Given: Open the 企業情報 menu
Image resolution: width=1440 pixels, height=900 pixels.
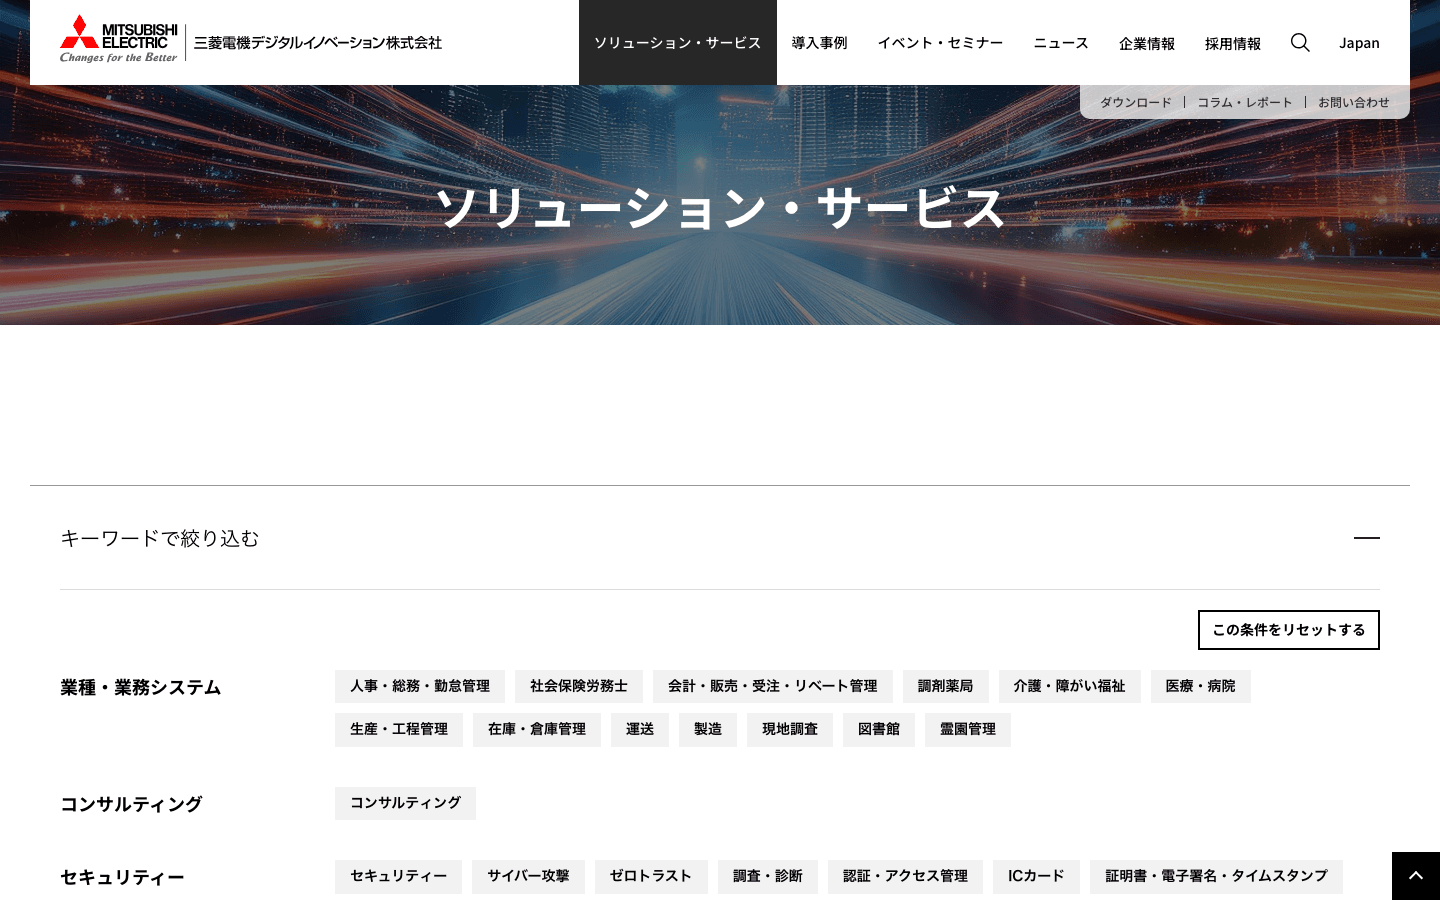Looking at the screenshot, I should click(1147, 43).
